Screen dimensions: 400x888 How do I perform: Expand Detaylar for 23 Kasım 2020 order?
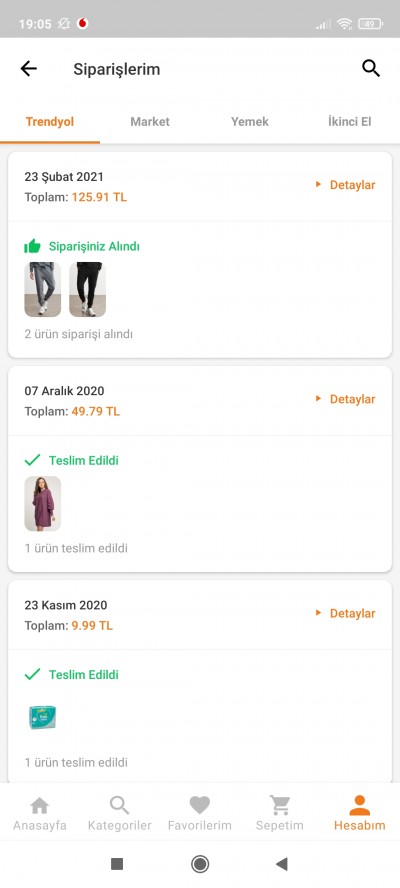point(346,613)
